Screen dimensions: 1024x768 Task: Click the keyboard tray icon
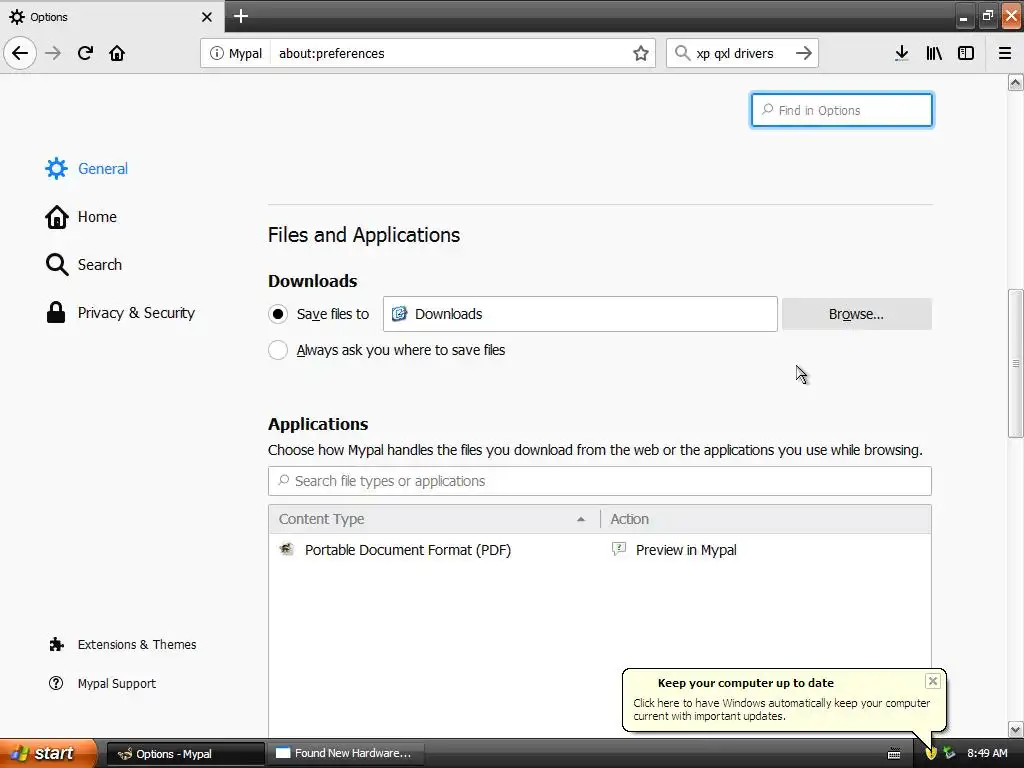(894, 754)
